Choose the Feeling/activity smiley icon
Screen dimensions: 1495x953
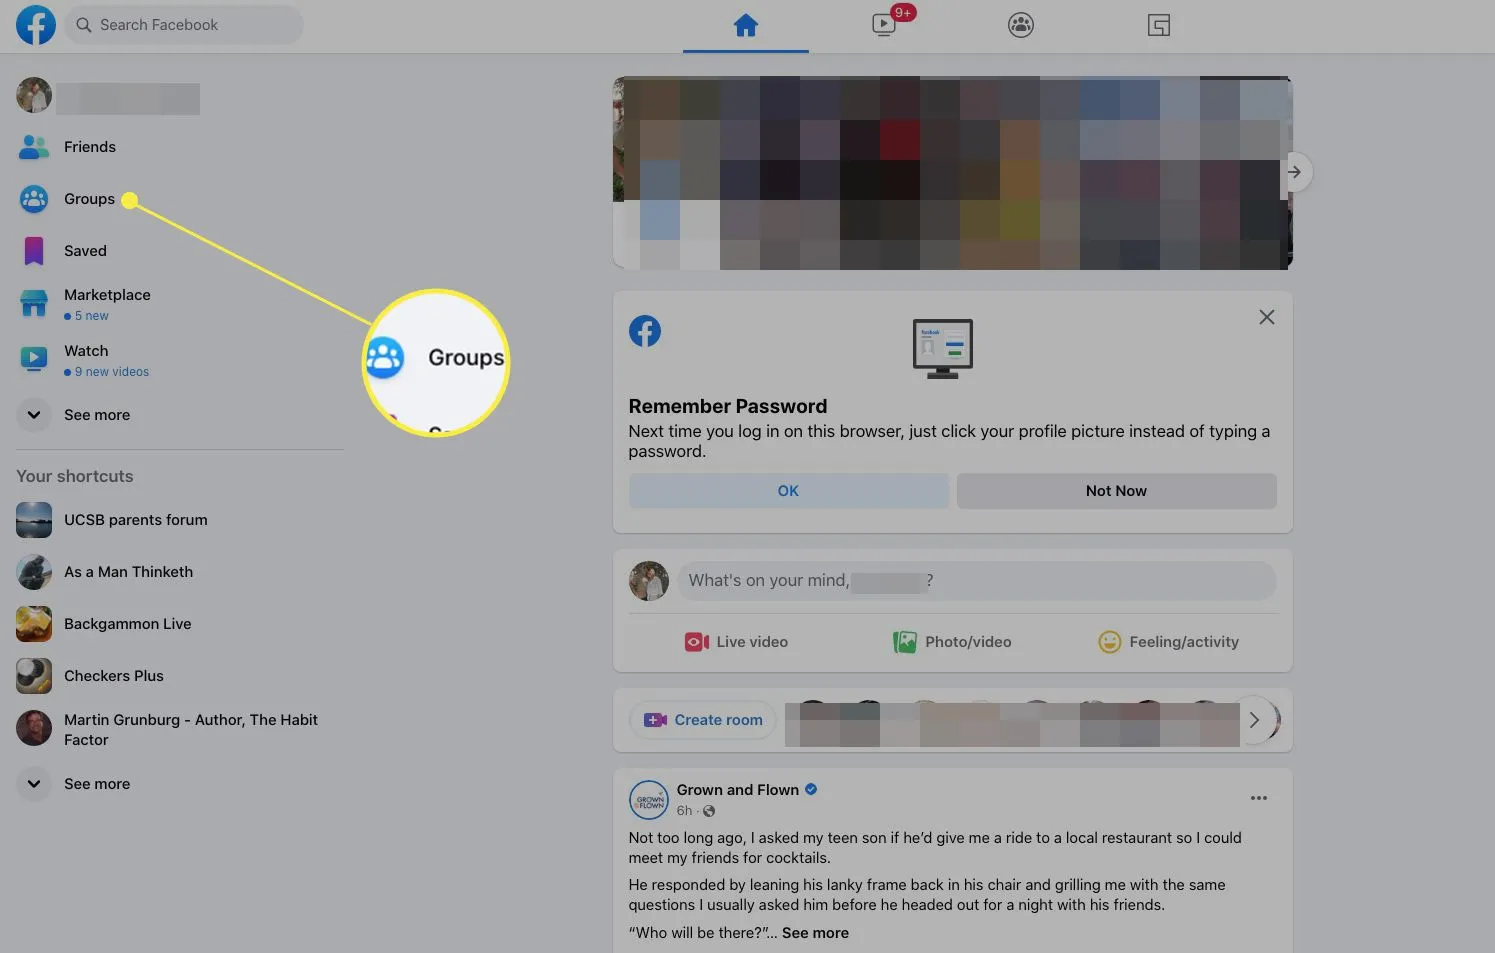(x=1110, y=641)
